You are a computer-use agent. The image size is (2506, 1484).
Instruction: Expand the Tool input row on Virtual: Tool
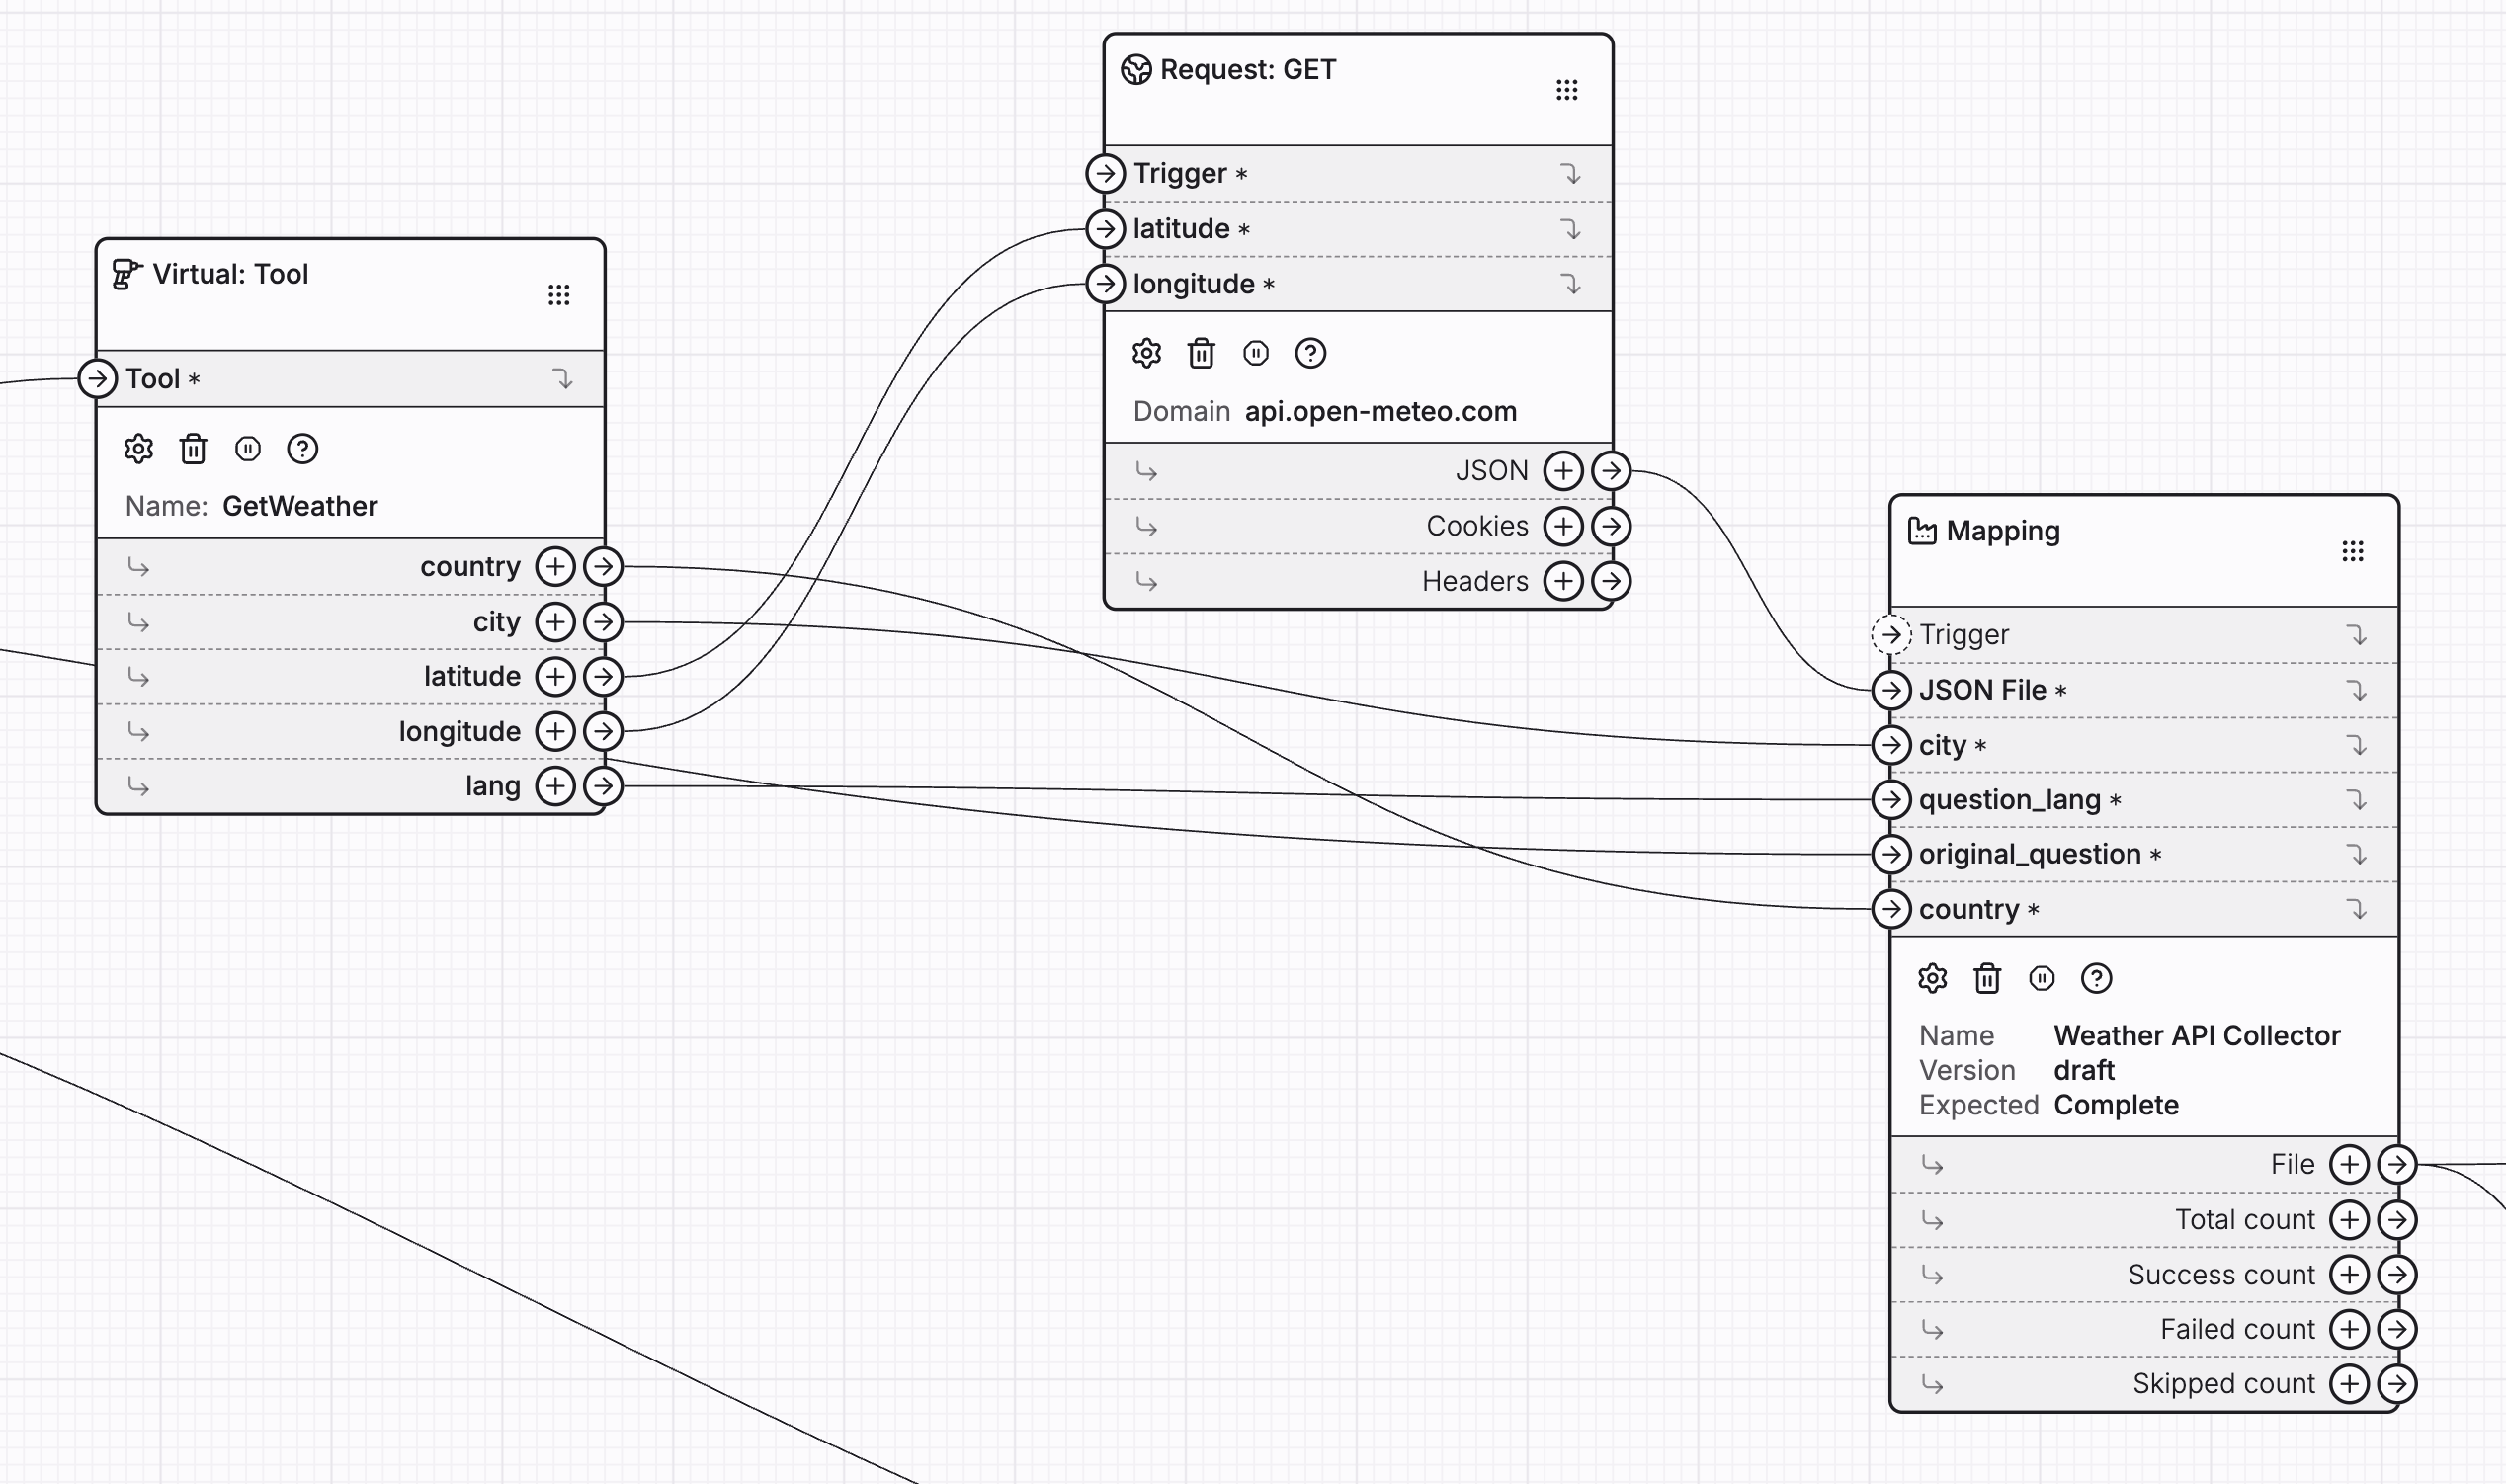click(565, 379)
